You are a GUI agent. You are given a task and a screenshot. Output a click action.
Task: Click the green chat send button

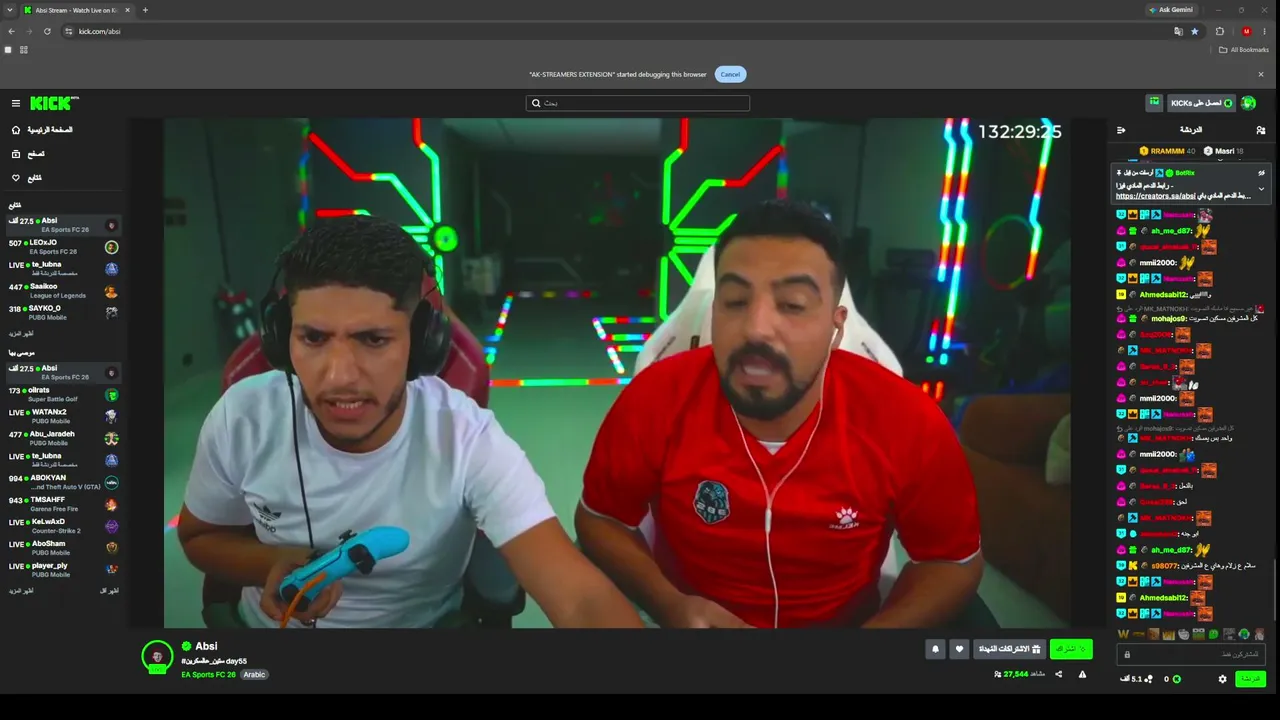pos(1250,679)
